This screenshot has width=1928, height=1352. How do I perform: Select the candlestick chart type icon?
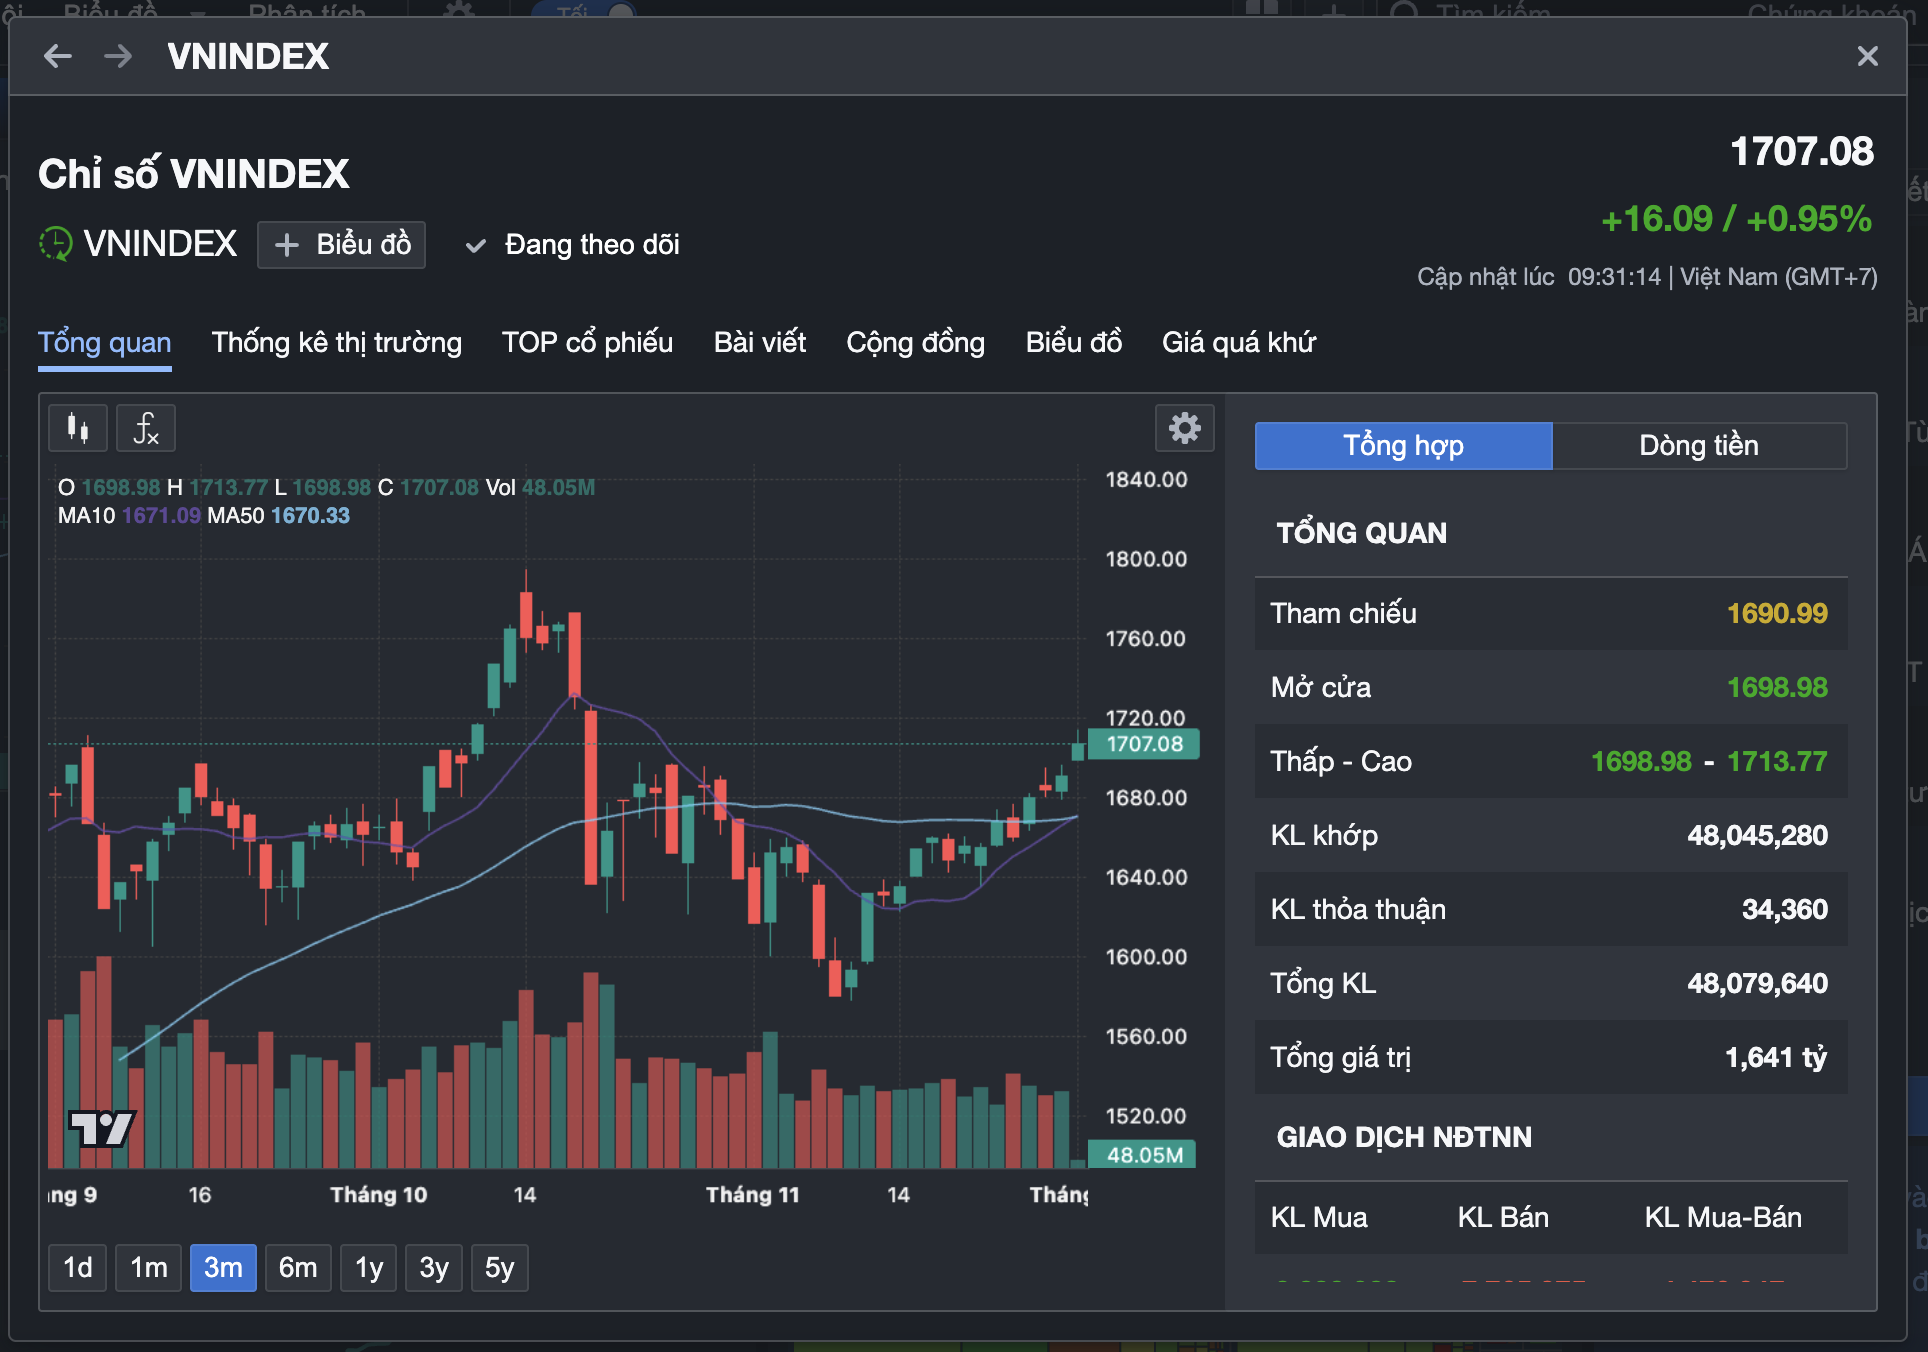point(78,428)
